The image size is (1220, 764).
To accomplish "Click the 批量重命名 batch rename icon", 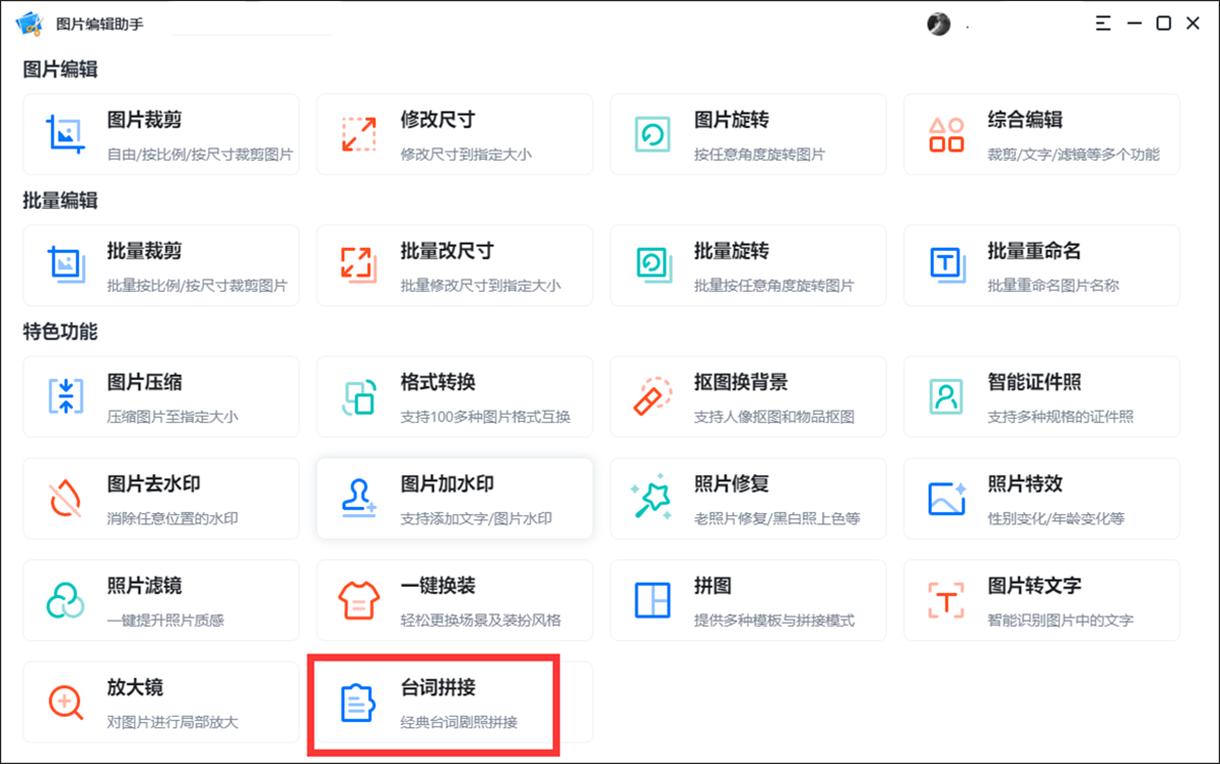I will click(945, 265).
